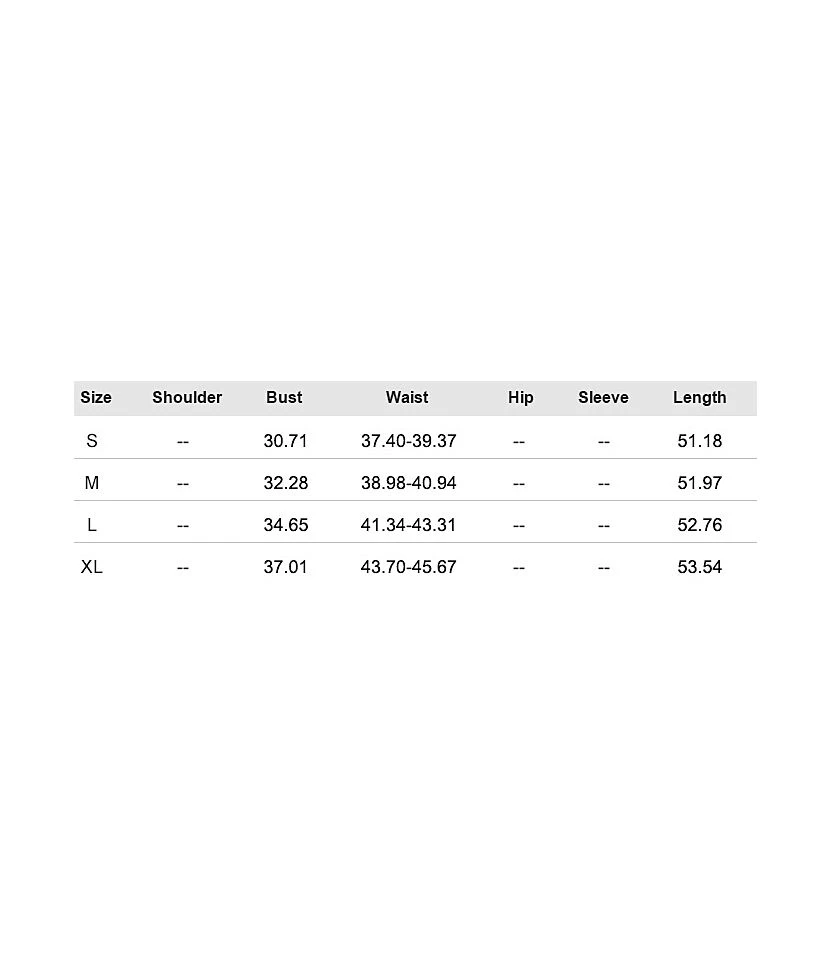Click the Size column header
This screenshot has height=960, width=830.
coord(96,398)
